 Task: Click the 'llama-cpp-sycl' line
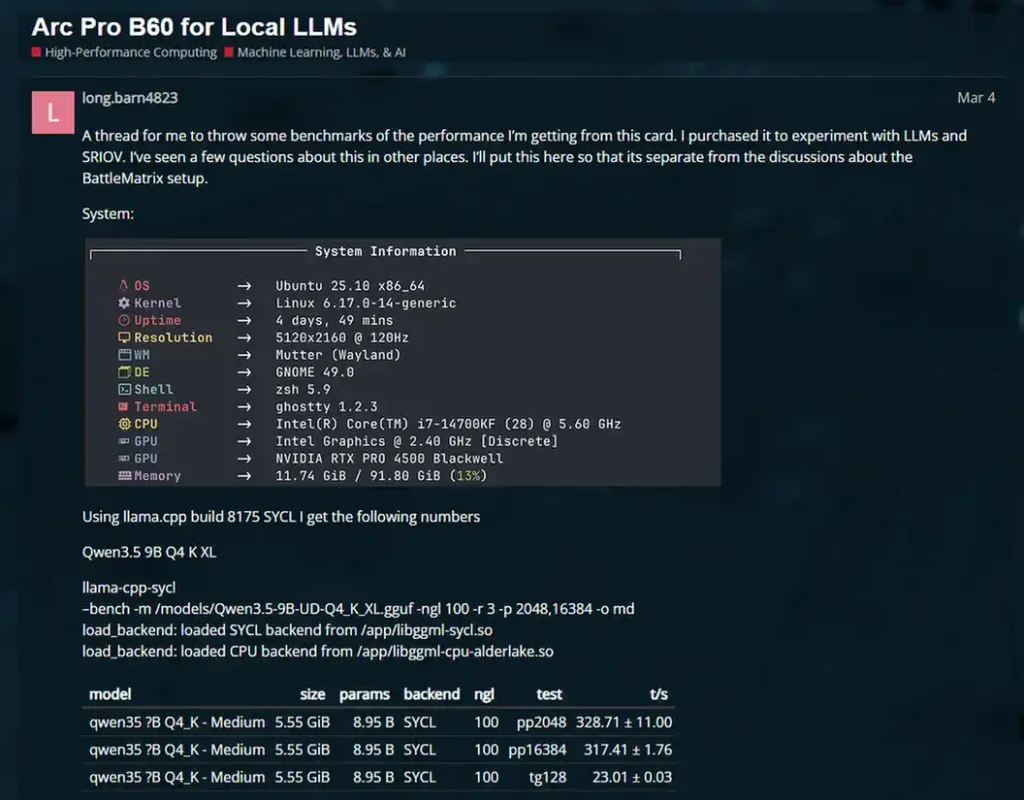129,588
